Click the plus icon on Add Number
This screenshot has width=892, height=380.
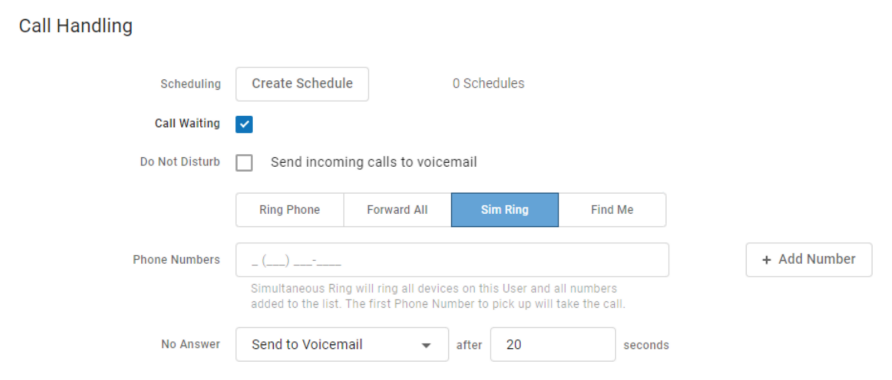tap(766, 260)
